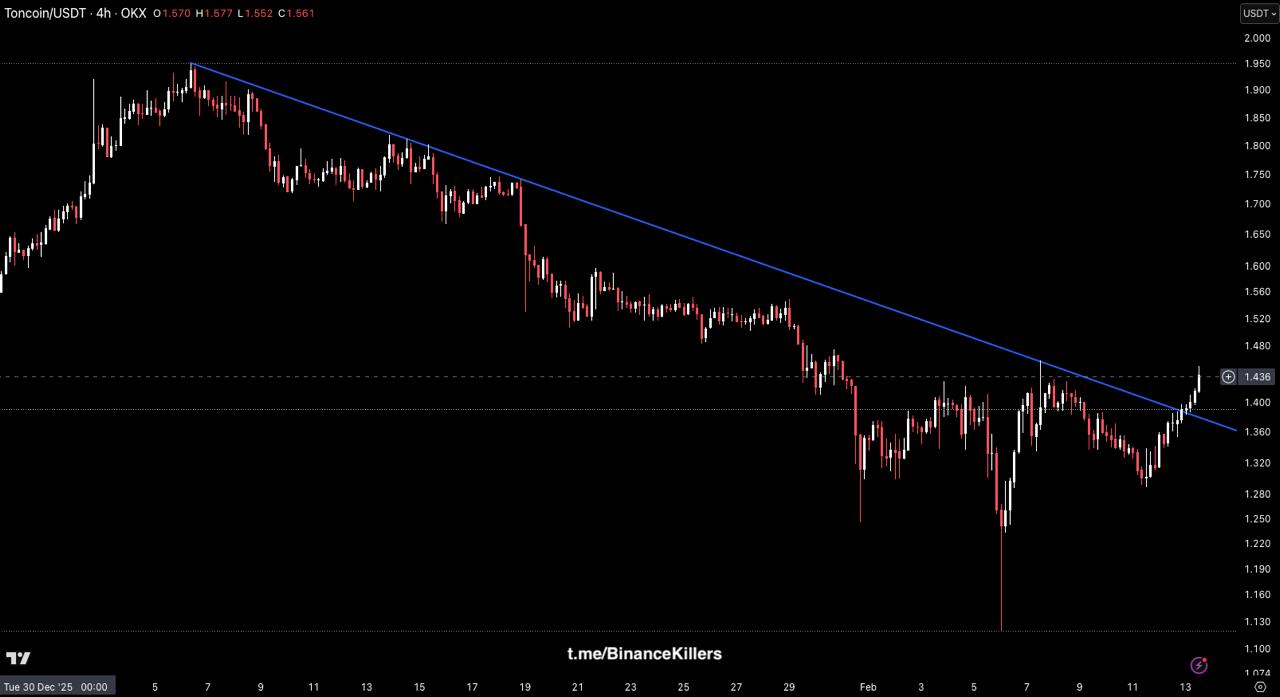Click the 19 date on the time axis
Viewport: 1280px width, 697px height.
(x=524, y=687)
